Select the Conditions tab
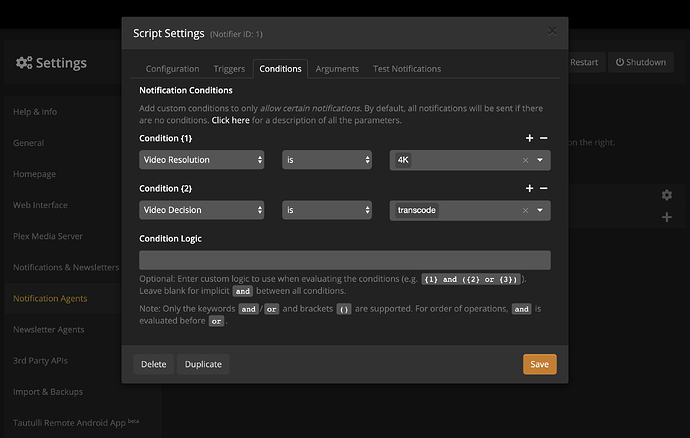This screenshot has width=690, height=438. click(280, 69)
